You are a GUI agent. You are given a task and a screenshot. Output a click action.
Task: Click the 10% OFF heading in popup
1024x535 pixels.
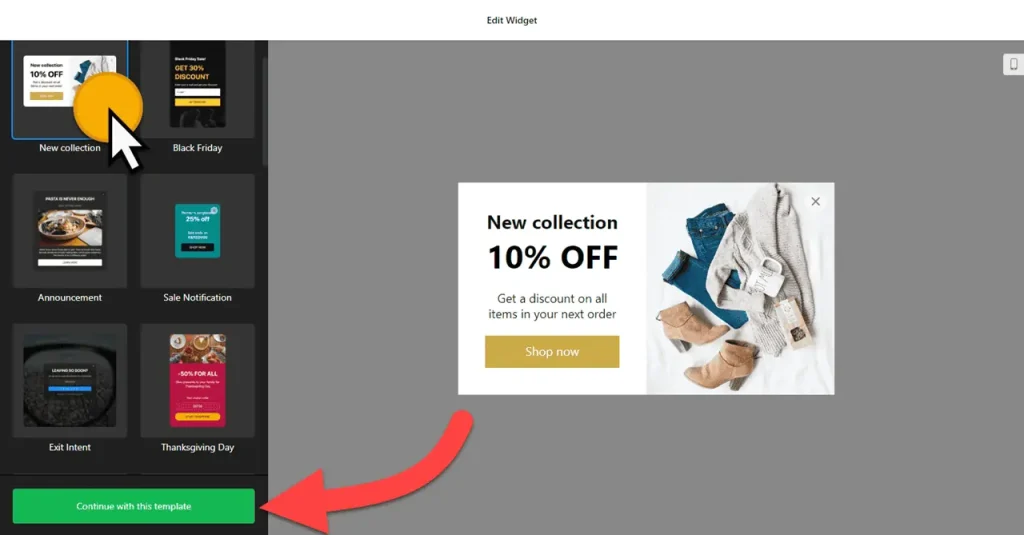tap(552, 257)
